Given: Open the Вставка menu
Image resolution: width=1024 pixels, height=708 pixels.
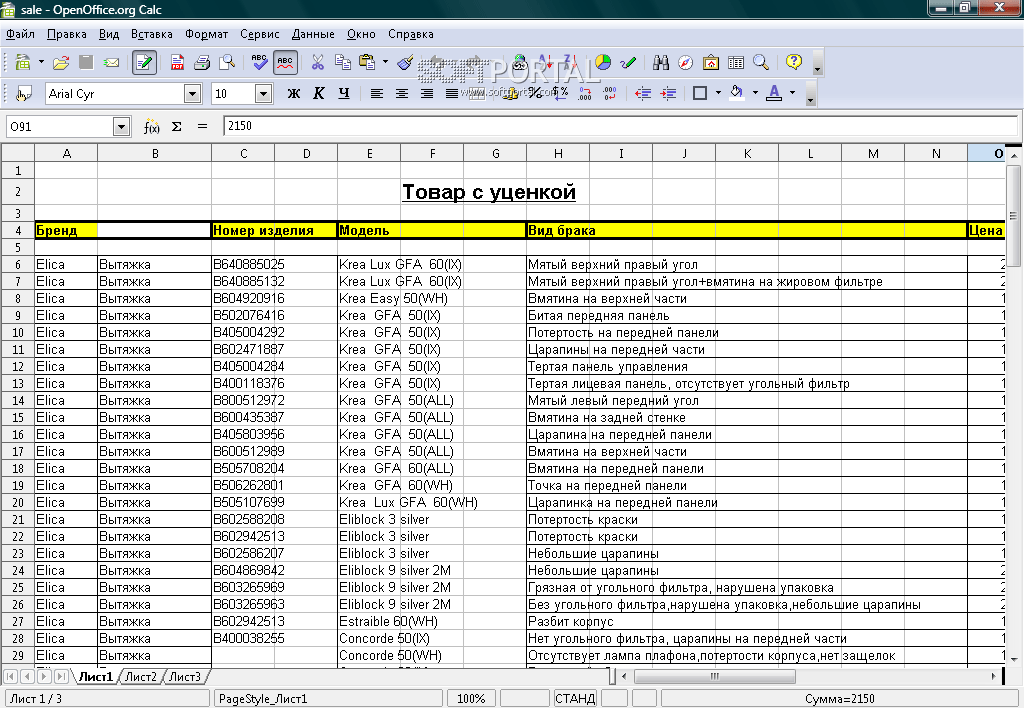Looking at the screenshot, I should pyautogui.click(x=152, y=34).
